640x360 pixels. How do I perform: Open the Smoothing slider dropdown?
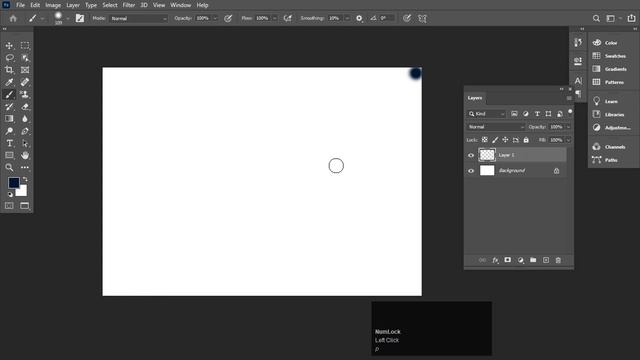[x=347, y=18]
